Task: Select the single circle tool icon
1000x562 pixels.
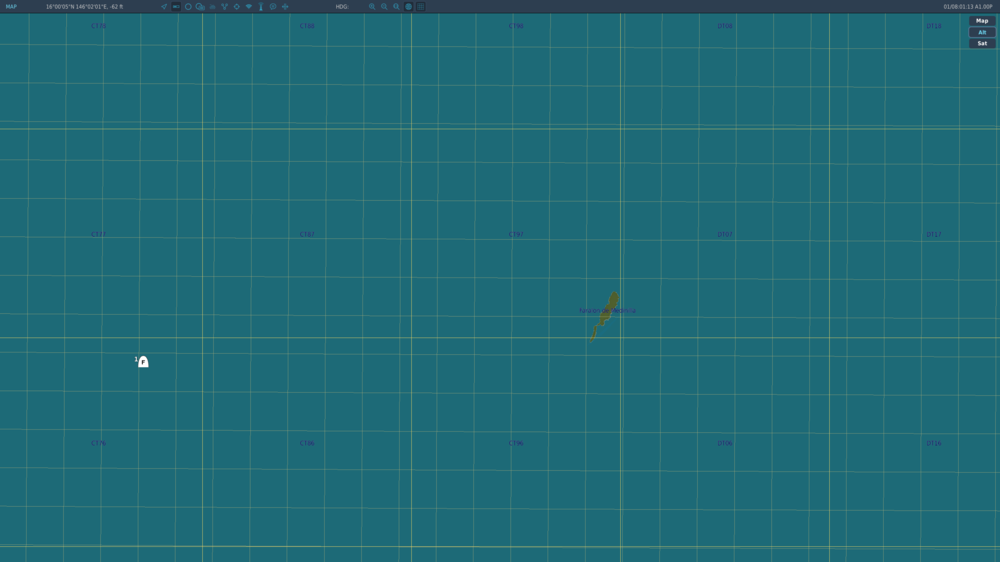Action: coord(188,6)
